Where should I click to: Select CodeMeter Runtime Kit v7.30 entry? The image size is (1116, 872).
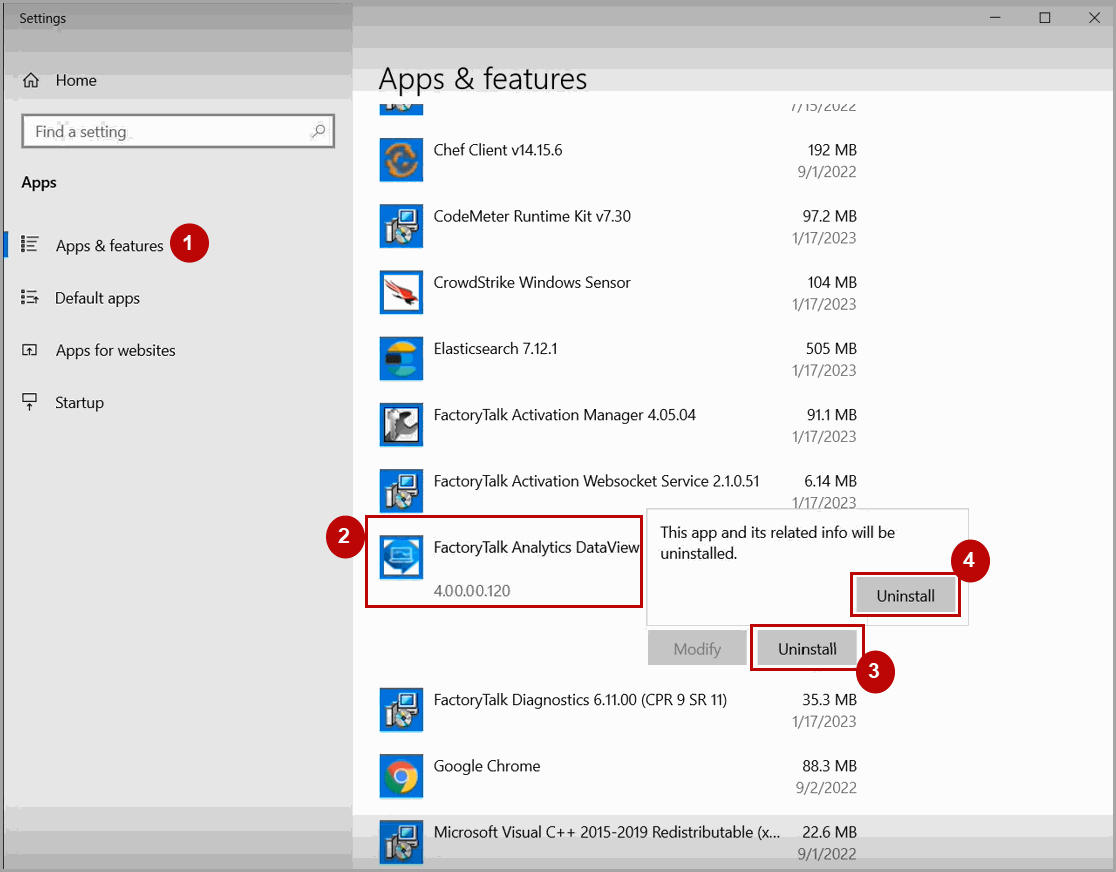click(532, 216)
